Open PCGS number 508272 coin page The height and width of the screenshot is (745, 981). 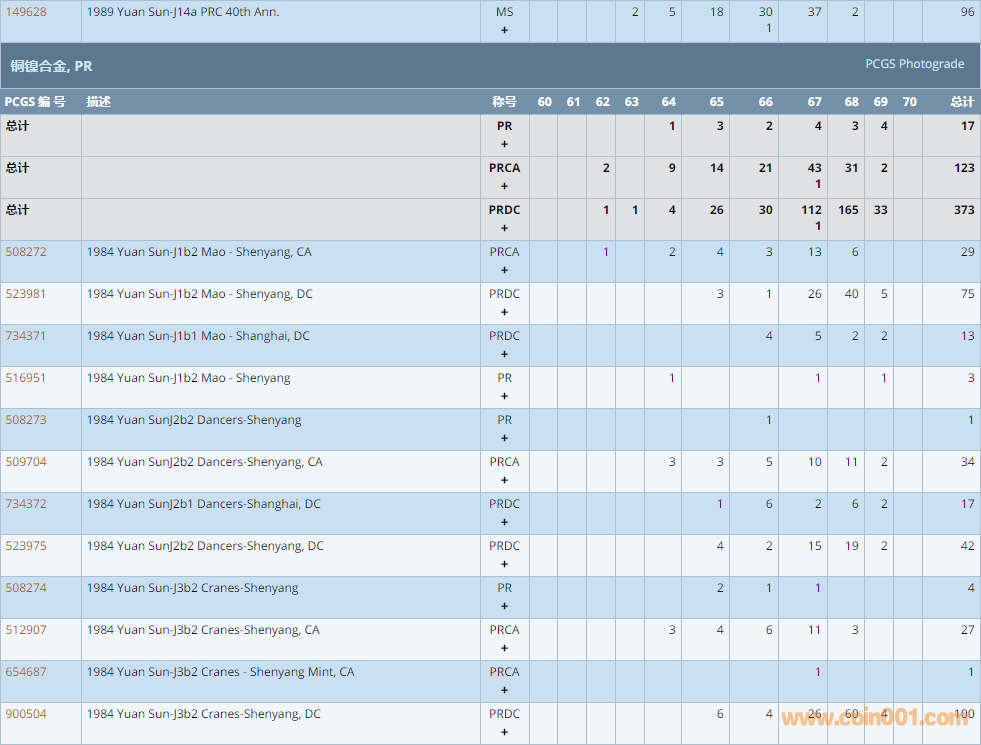[26, 252]
